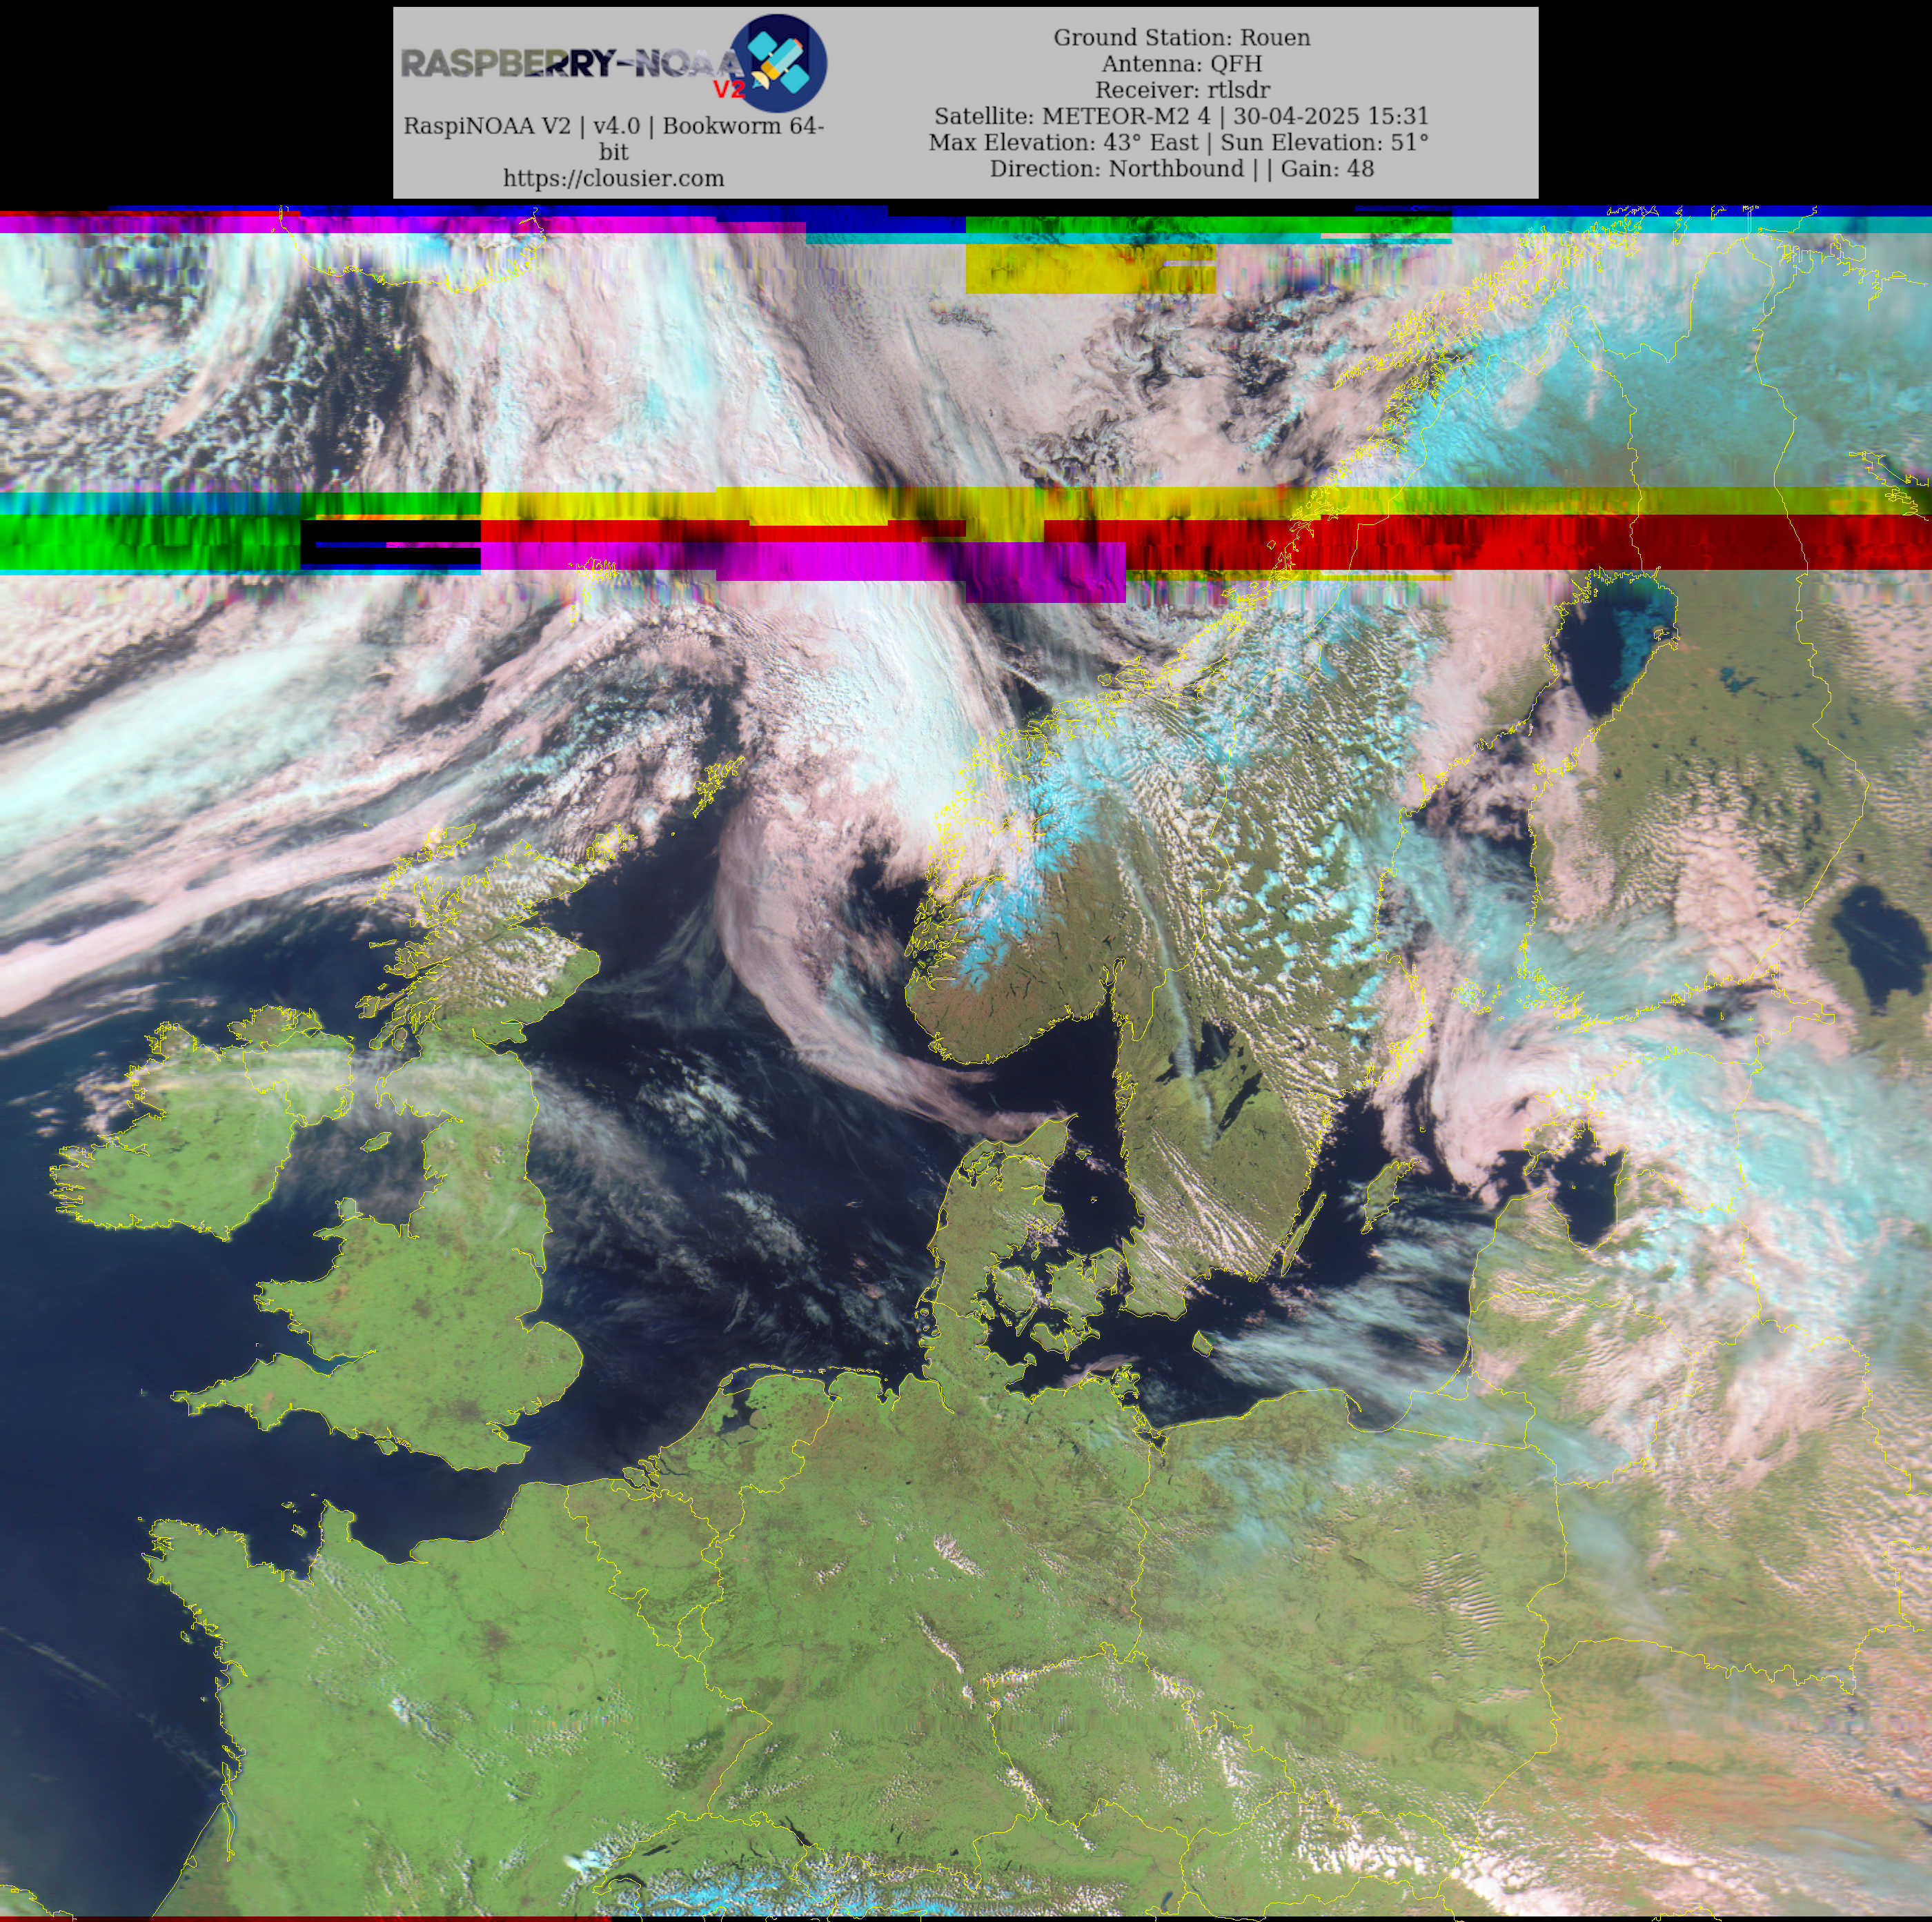Screen dimensions: 1932x1922
Task: Click the 'Direction: Northbound | | Gain: 48' line
Action: coord(1181,168)
